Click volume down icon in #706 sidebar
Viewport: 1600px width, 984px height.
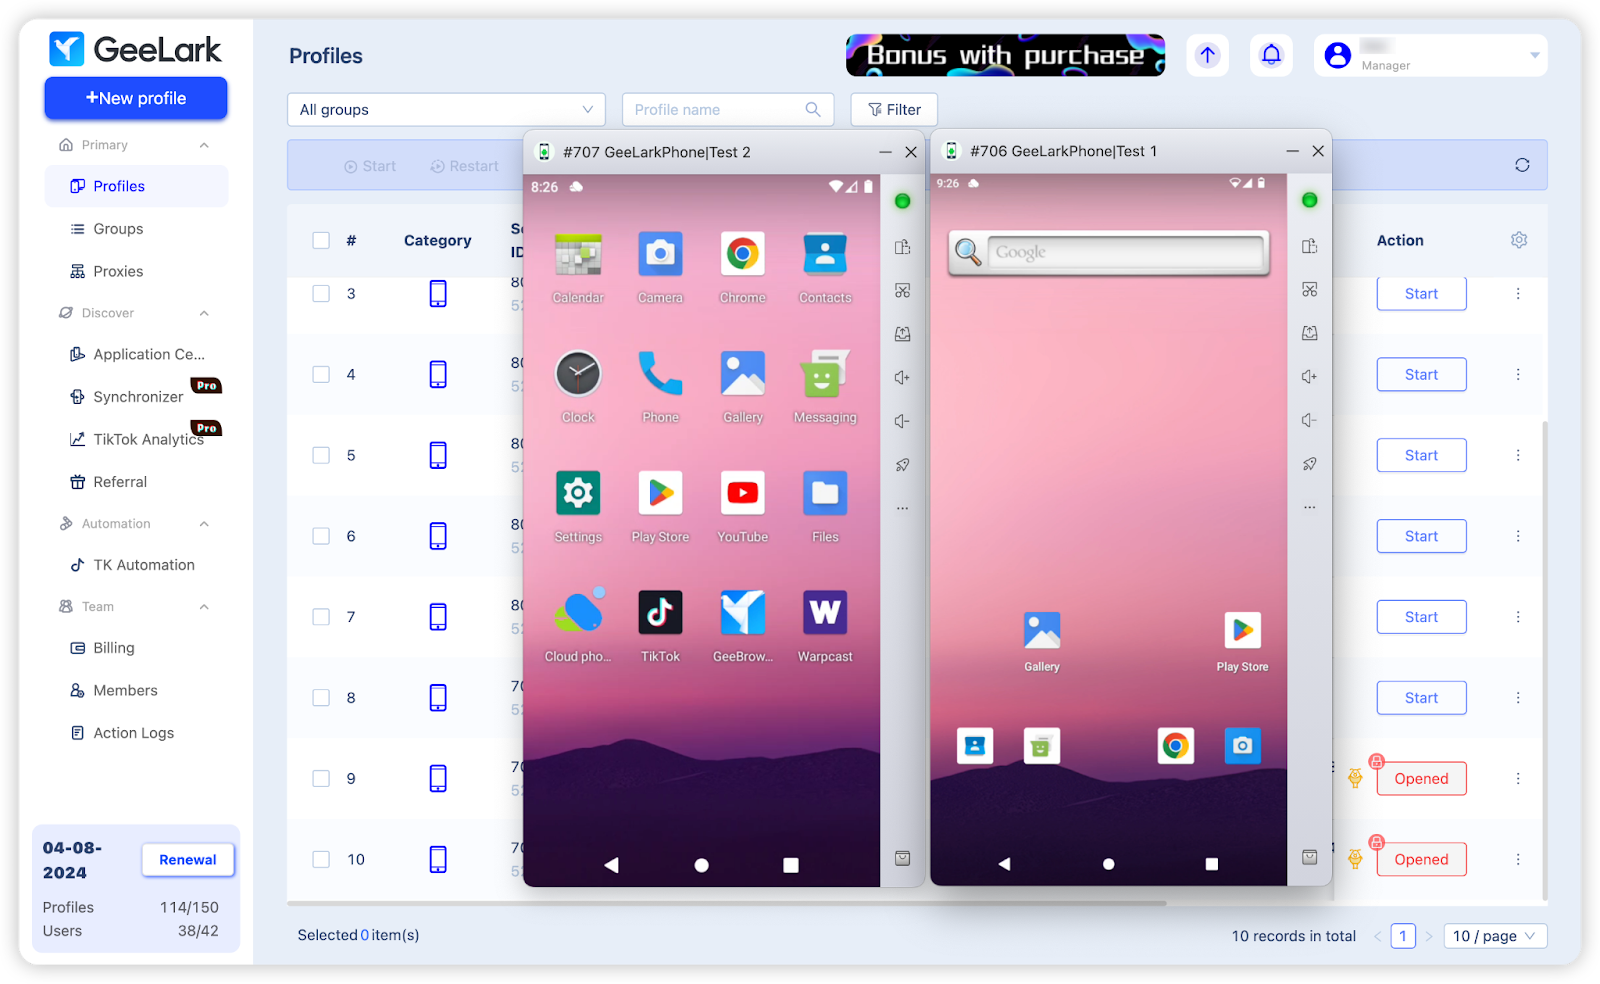1309,420
